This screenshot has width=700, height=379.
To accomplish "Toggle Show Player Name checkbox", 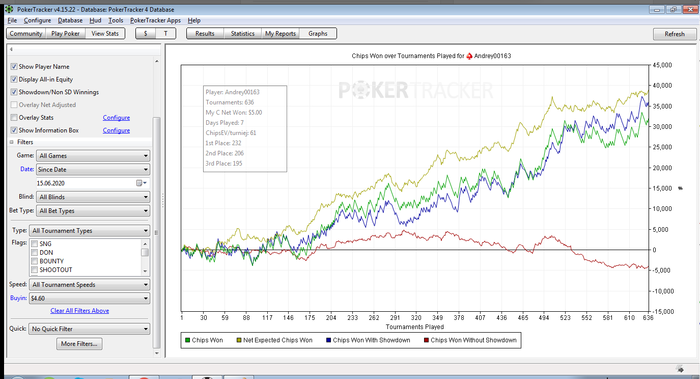I will click(x=14, y=67).
